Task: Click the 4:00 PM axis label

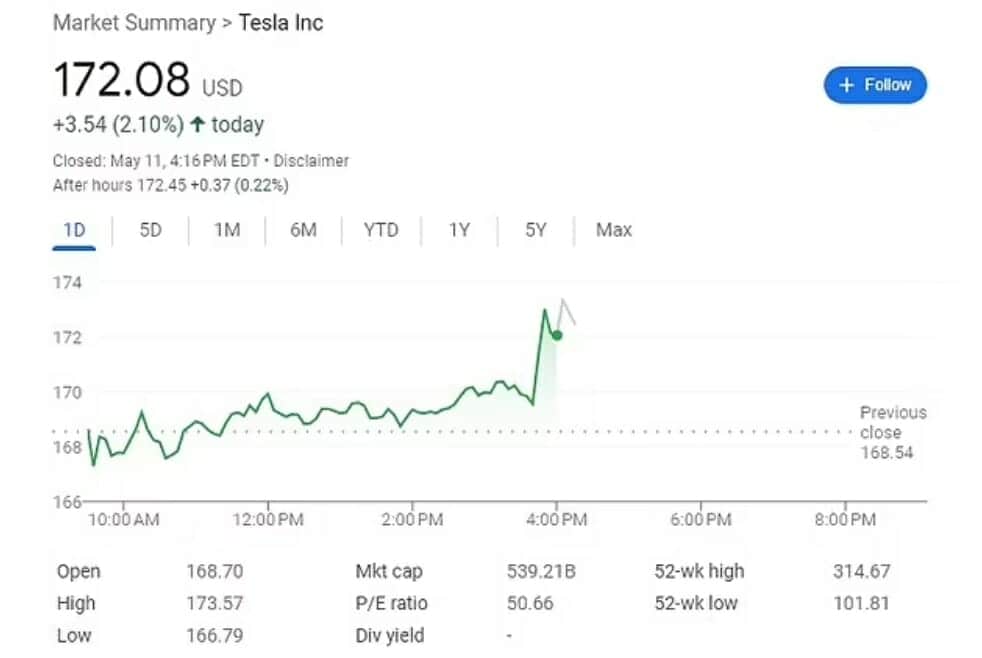Action: pyautogui.click(x=556, y=520)
